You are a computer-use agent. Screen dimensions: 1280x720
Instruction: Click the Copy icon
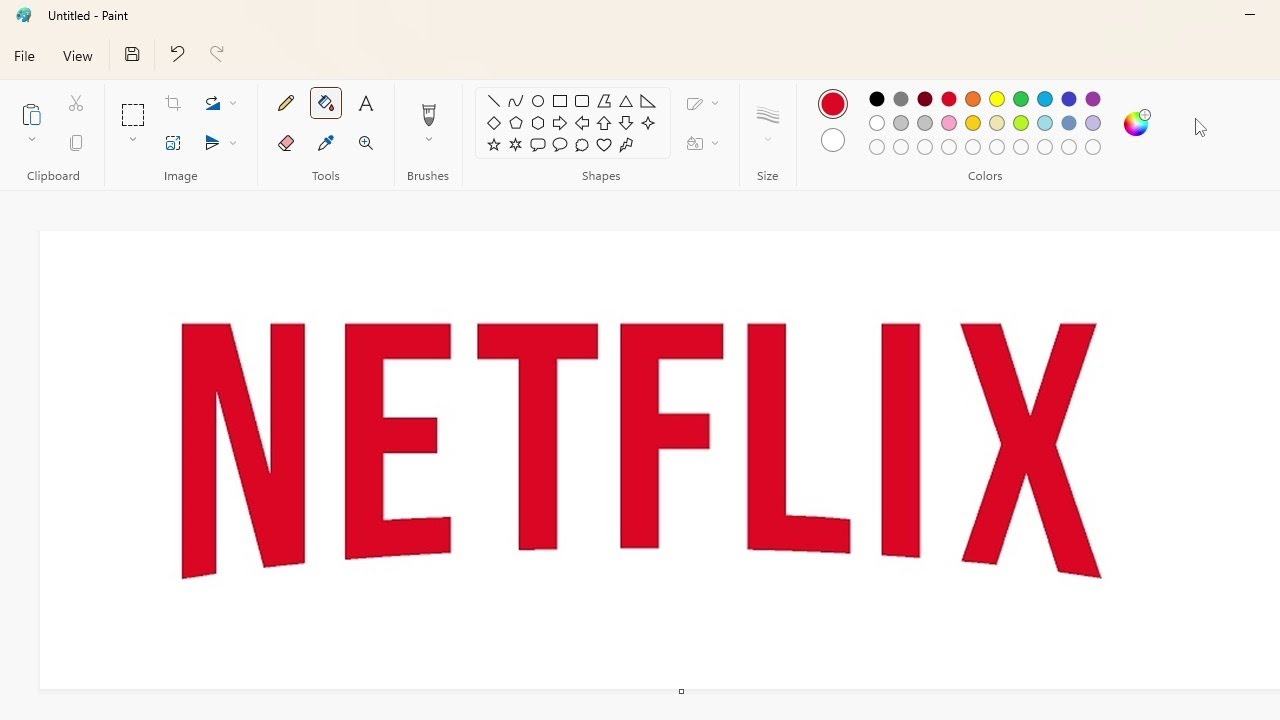tap(76, 144)
